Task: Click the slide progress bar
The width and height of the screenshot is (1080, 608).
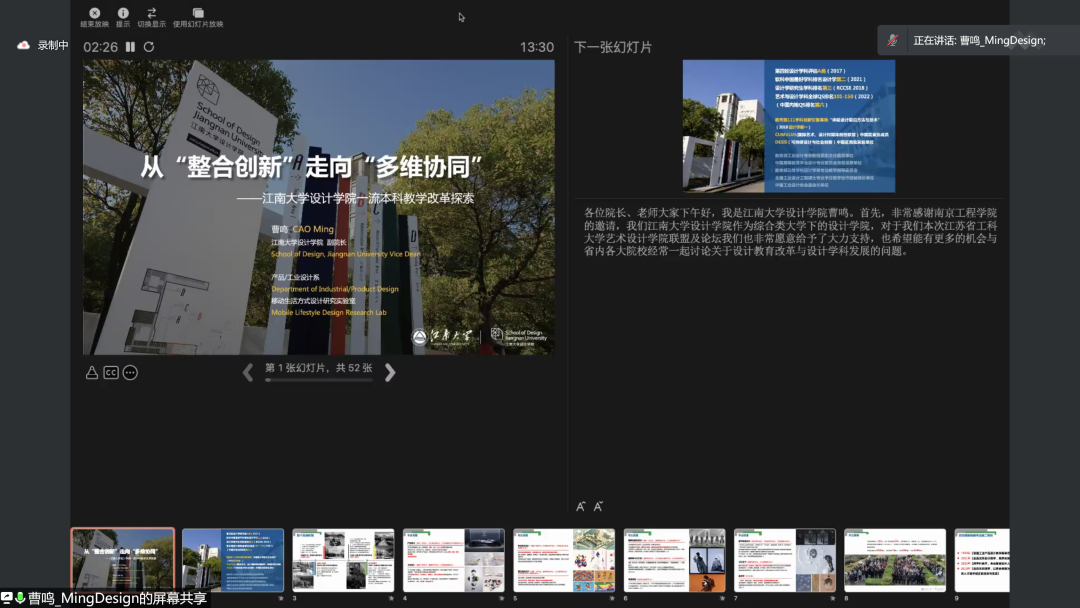Action: [x=318, y=380]
